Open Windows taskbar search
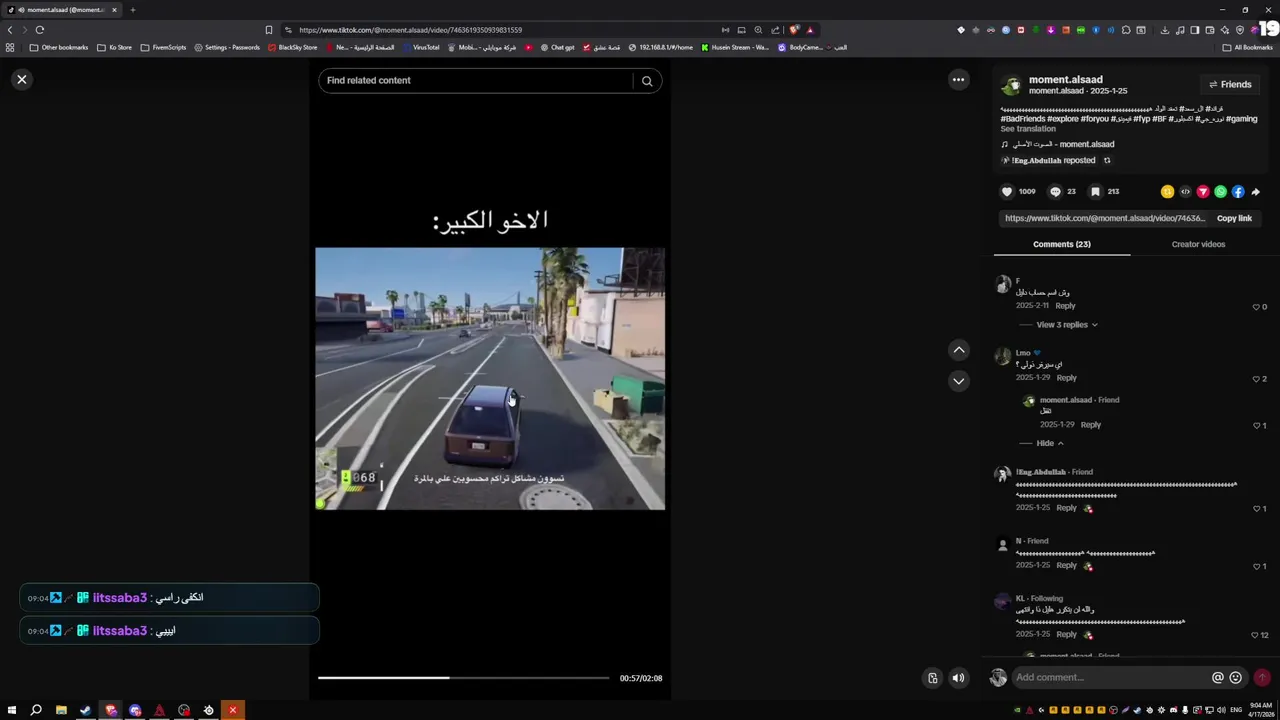The image size is (1280, 720). point(36,710)
